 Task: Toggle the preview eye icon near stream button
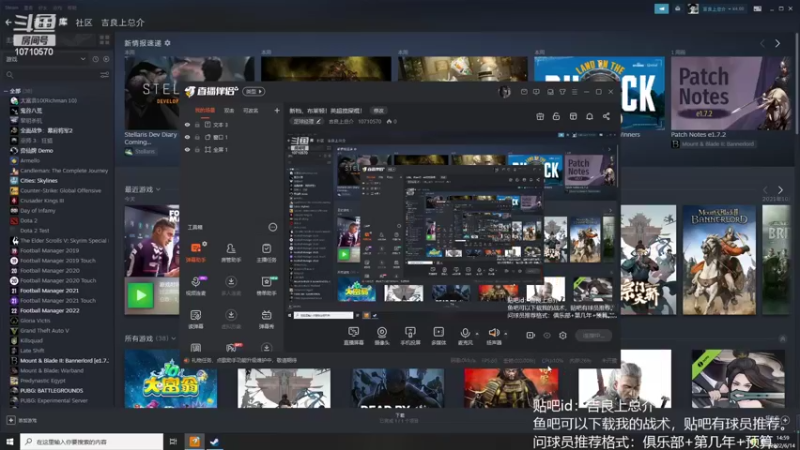[546, 335]
